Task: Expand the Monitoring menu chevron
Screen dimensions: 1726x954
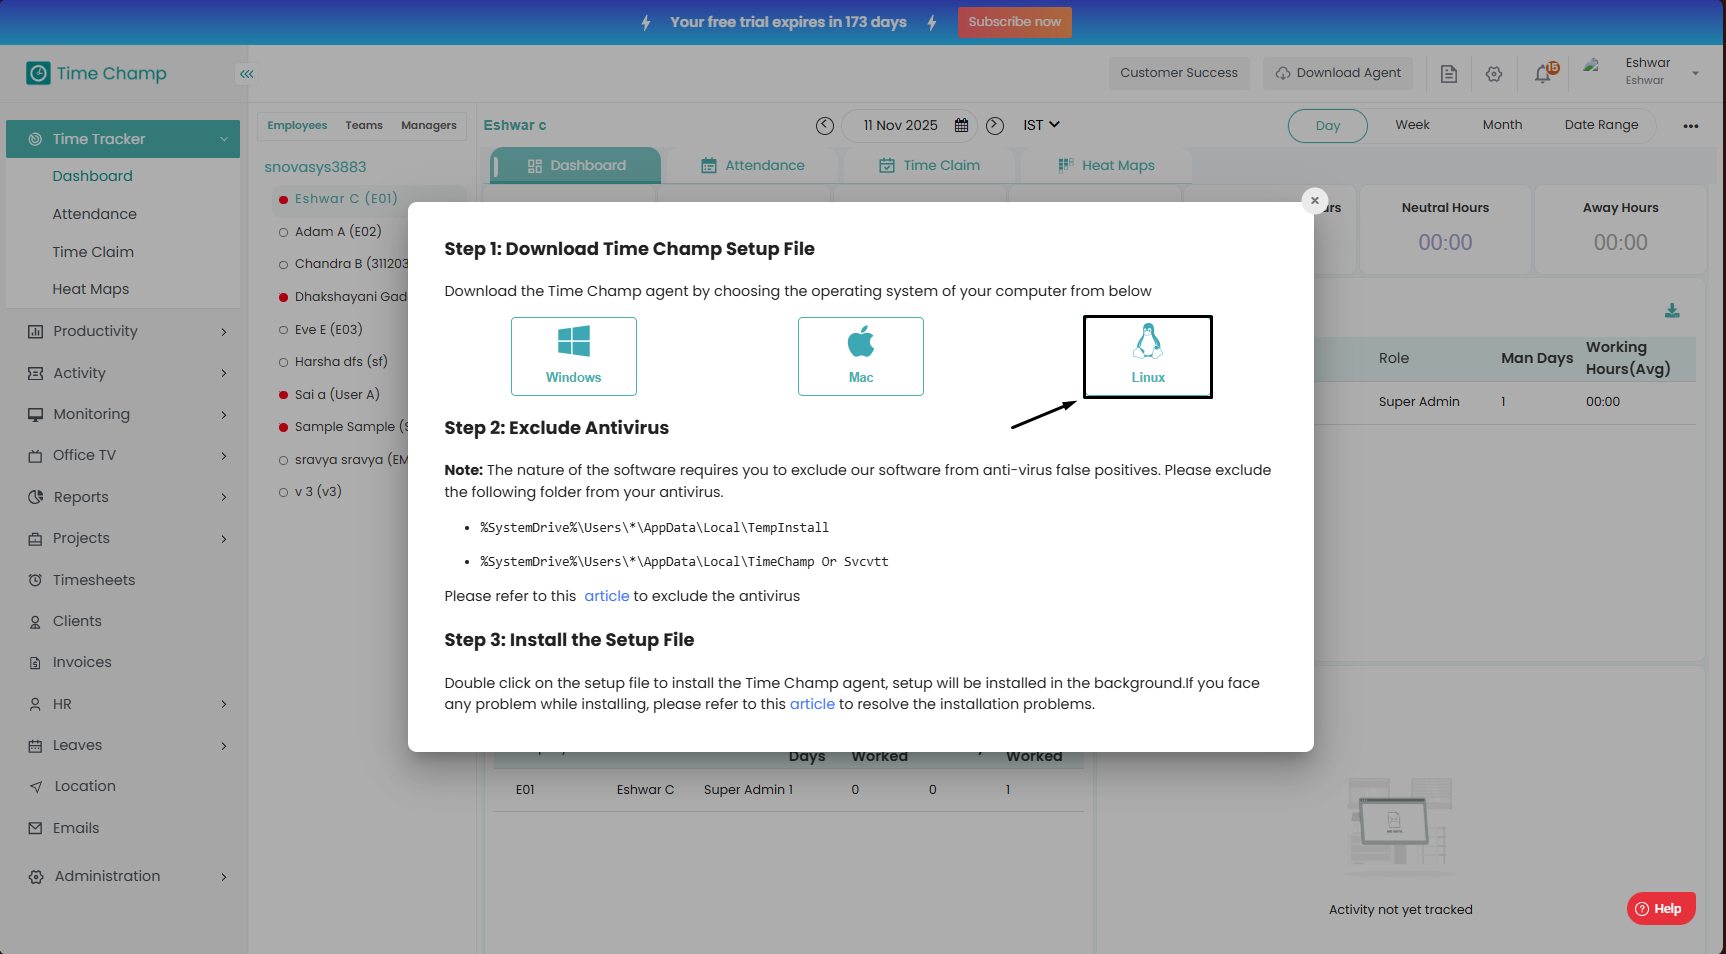Action: coord(224,415)
